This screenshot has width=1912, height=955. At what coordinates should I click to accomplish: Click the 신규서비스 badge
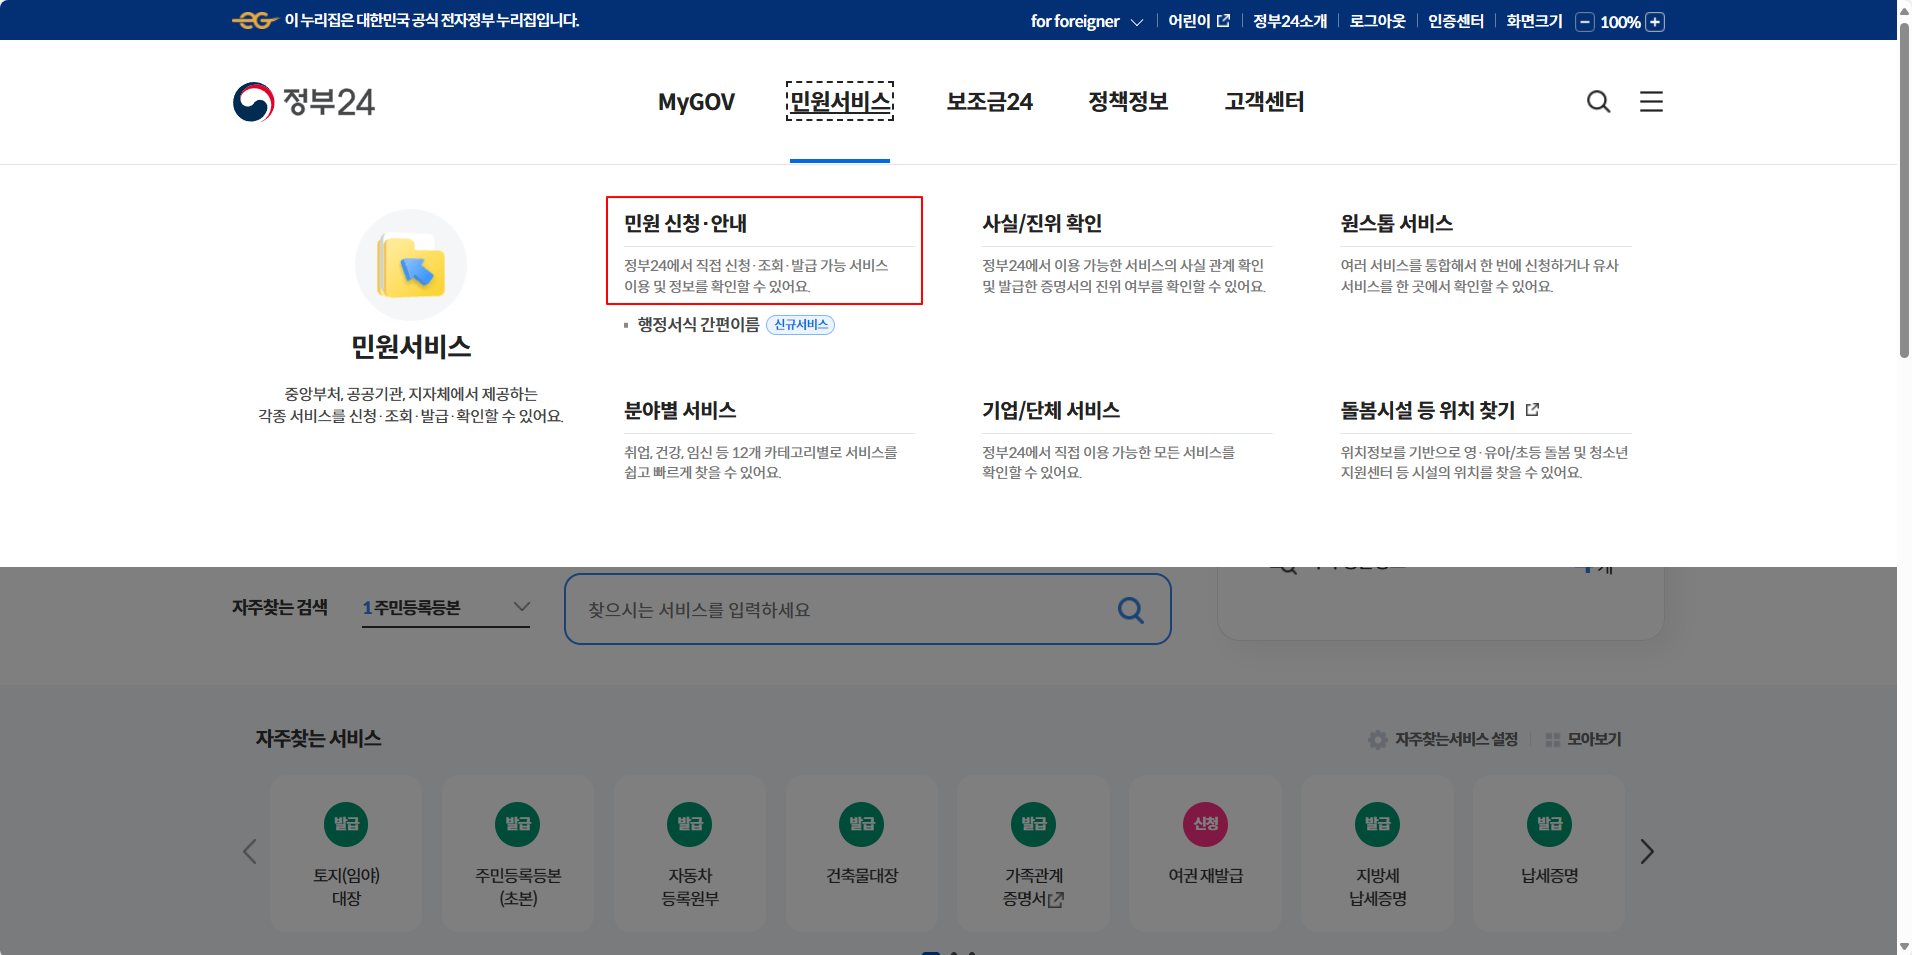800,325
